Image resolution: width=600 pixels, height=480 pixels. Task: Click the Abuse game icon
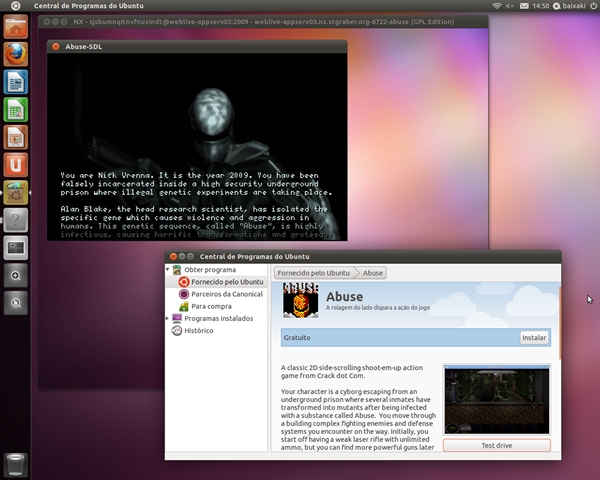tap(301, 299)
